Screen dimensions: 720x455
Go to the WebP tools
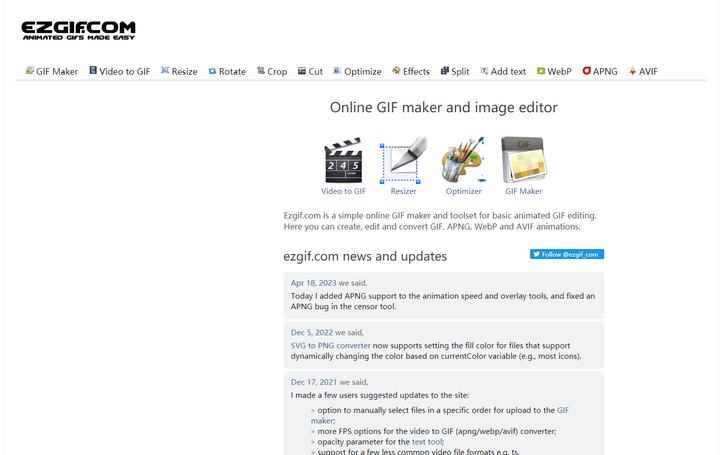[554, 72]
